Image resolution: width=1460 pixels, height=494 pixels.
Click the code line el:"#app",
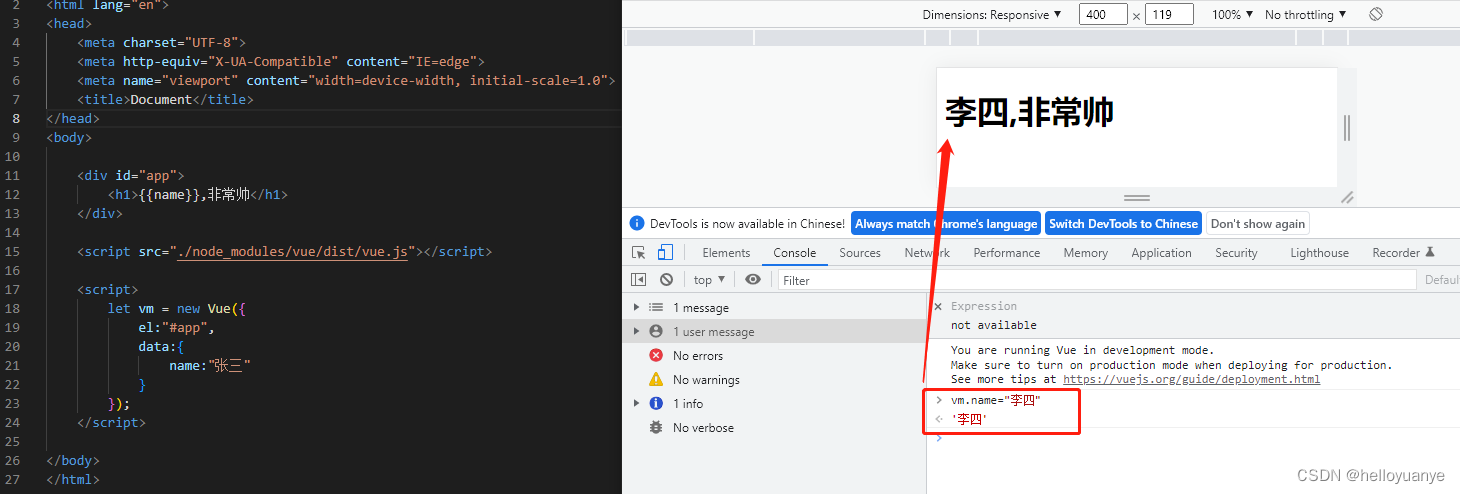177,328
